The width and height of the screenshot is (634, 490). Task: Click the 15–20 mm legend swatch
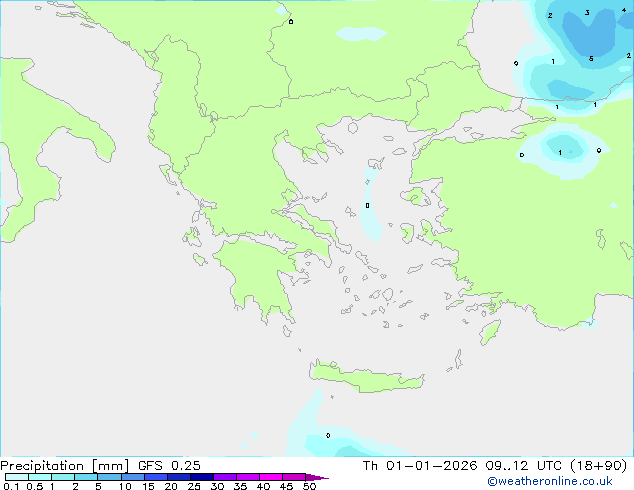156,477
